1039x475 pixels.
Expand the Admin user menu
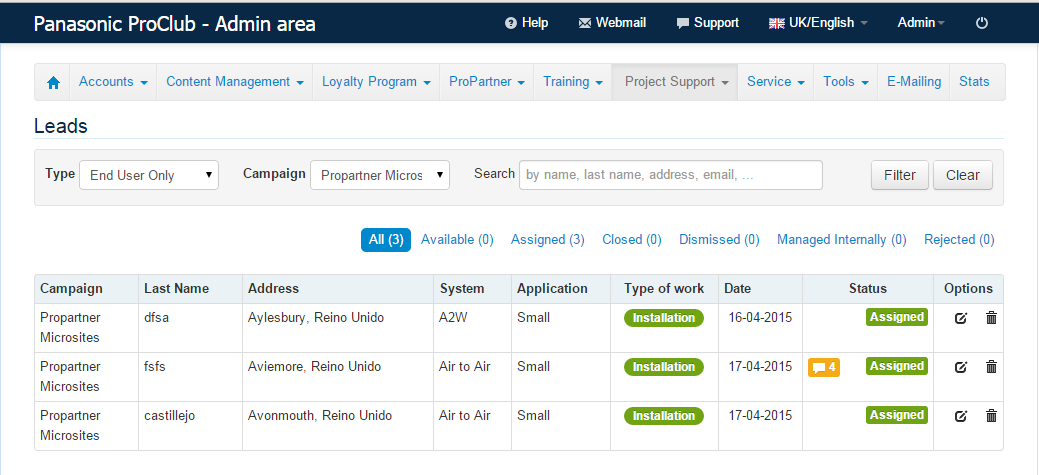(921, 23)
